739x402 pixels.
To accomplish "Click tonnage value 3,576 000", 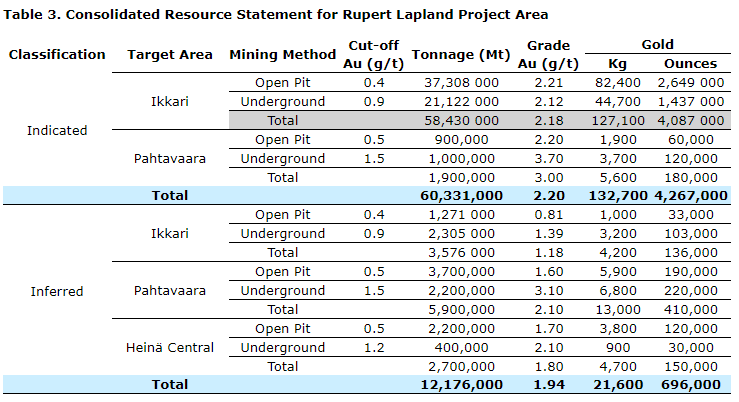I will click(461, 253).
